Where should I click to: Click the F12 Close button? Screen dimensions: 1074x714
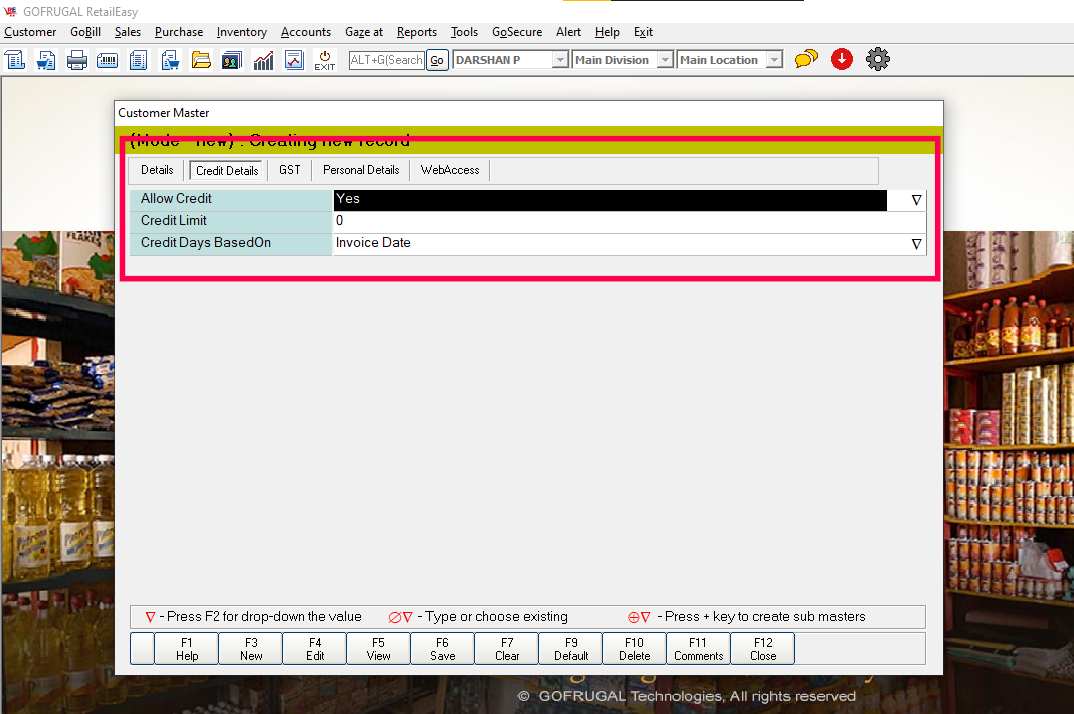tap(763, 649)
